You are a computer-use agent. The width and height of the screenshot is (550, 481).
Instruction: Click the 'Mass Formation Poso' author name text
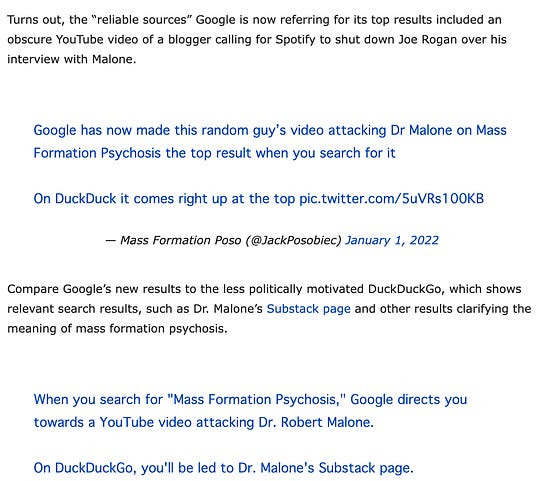coord(181,240)
